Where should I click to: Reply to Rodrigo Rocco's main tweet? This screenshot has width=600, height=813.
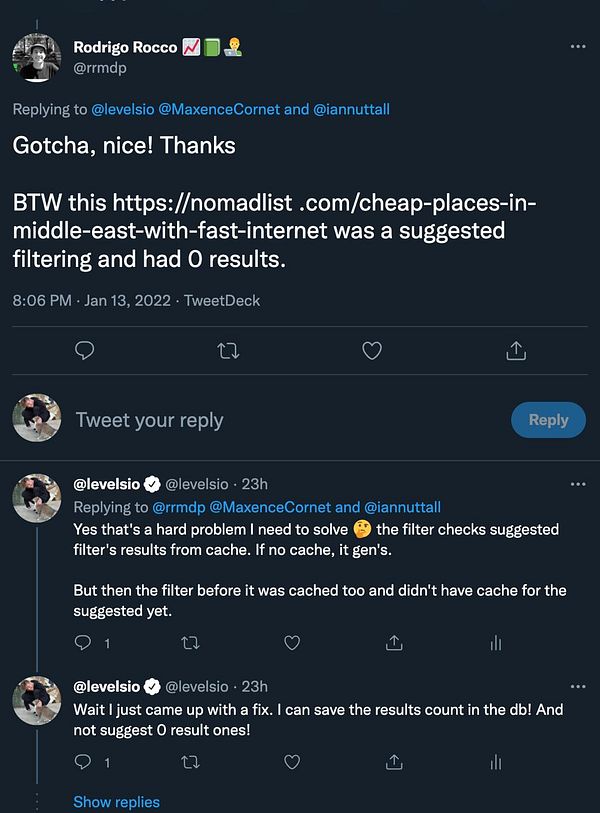85,350
